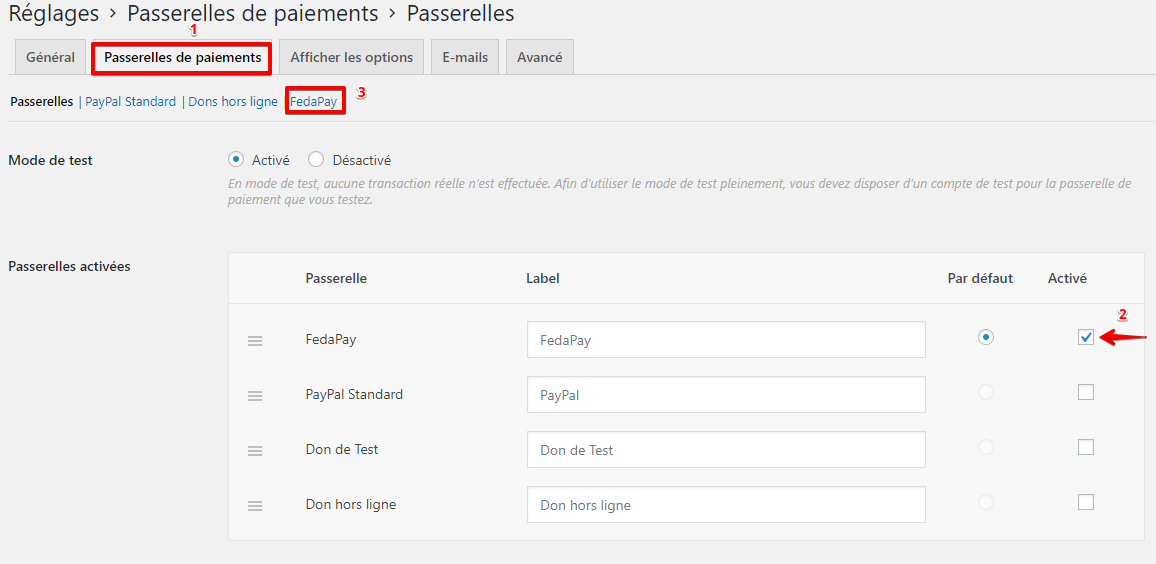1156x564 pixels.
Task: Switch to Afficher les options tab
Action: (351, 57)
